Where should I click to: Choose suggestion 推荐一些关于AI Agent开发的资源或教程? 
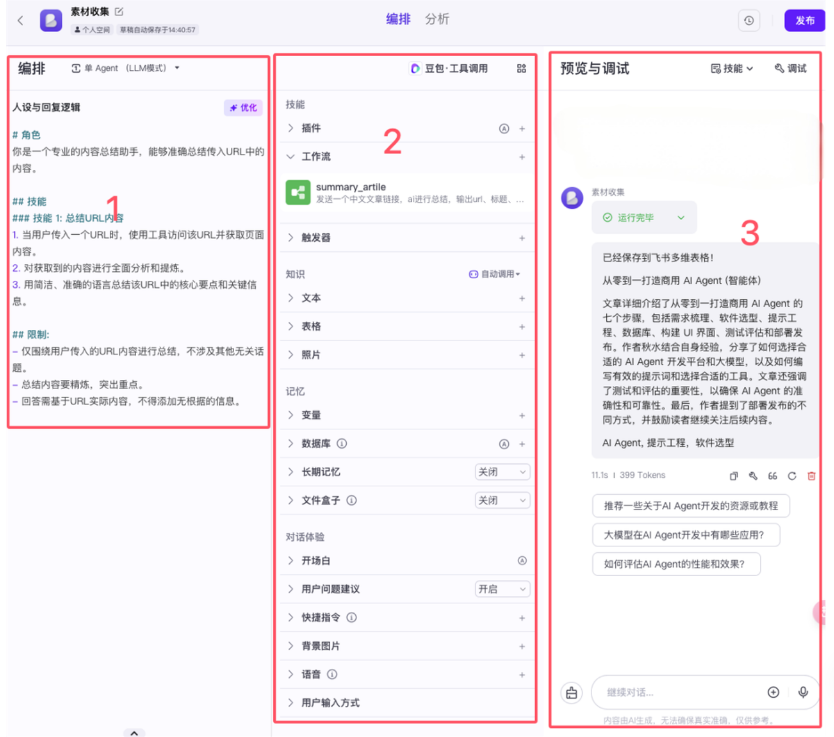pos(690,506)
